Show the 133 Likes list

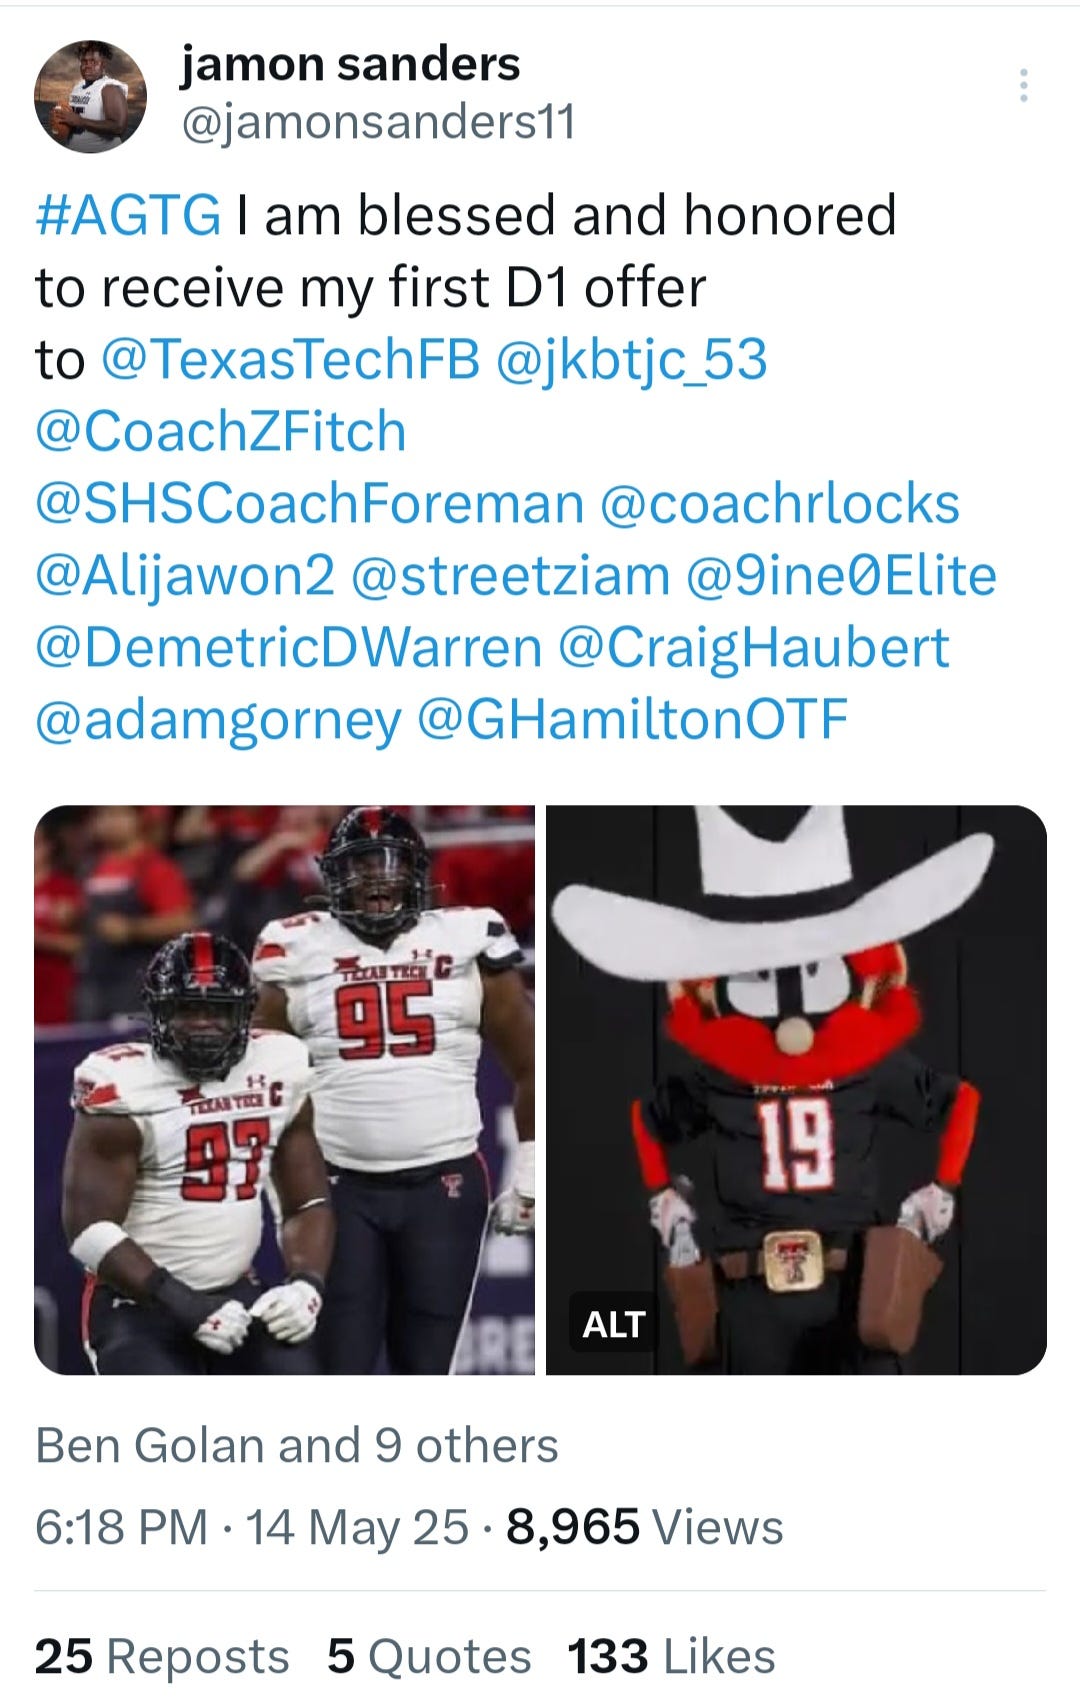(x=672, y=1656)
